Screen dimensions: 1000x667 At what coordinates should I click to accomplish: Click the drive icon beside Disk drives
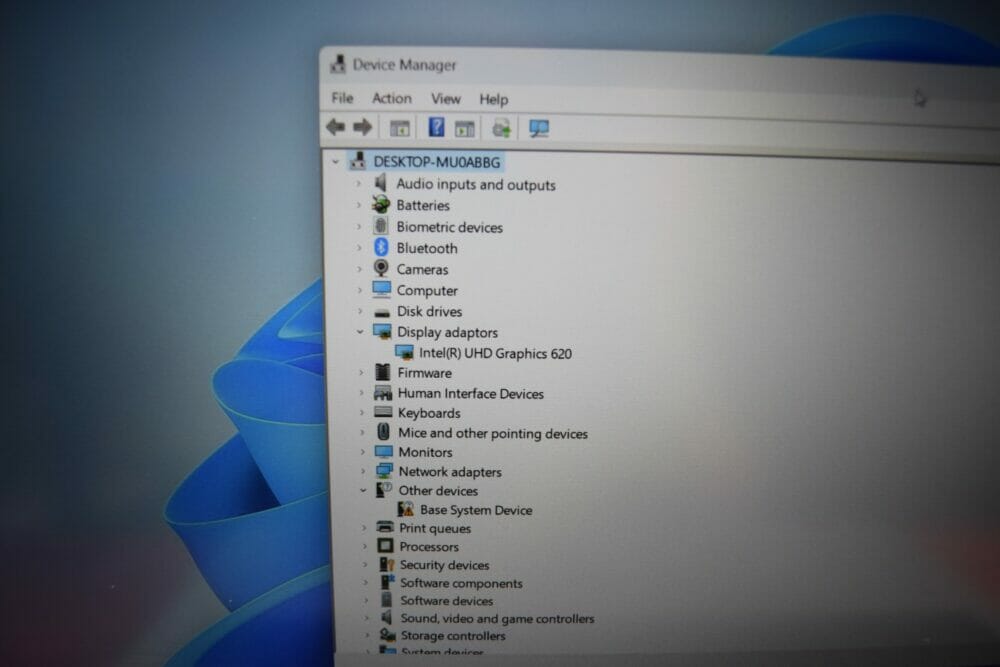[382, 312]
